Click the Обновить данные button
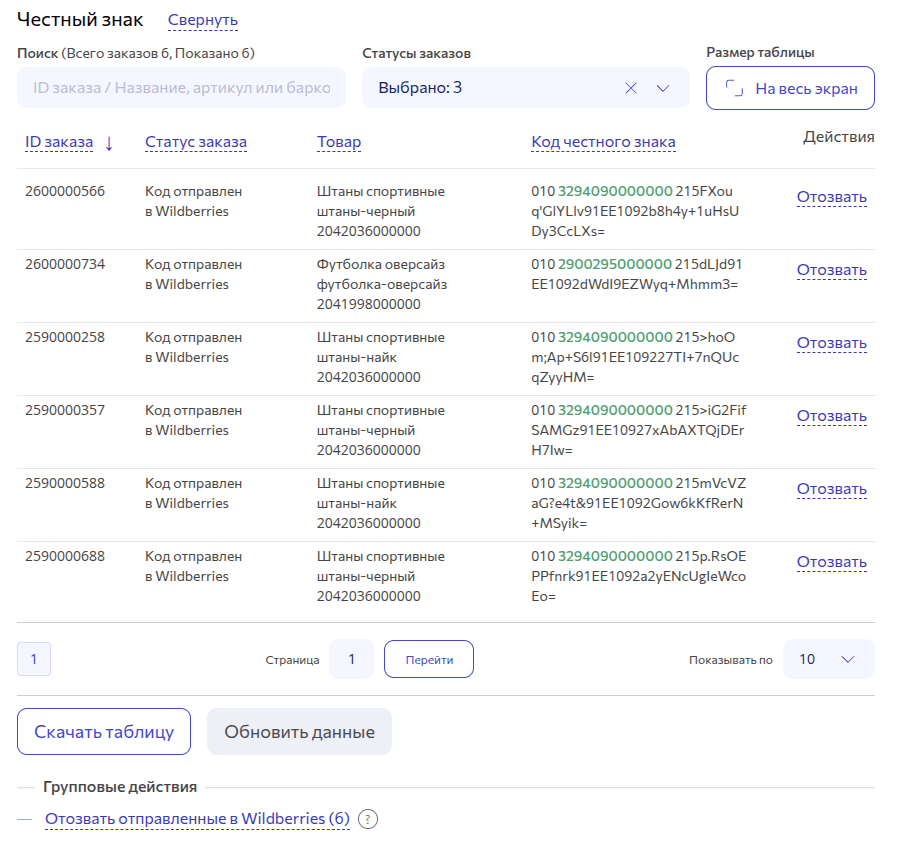The height and width of the screenshot is (844, 902). (299, 731)
